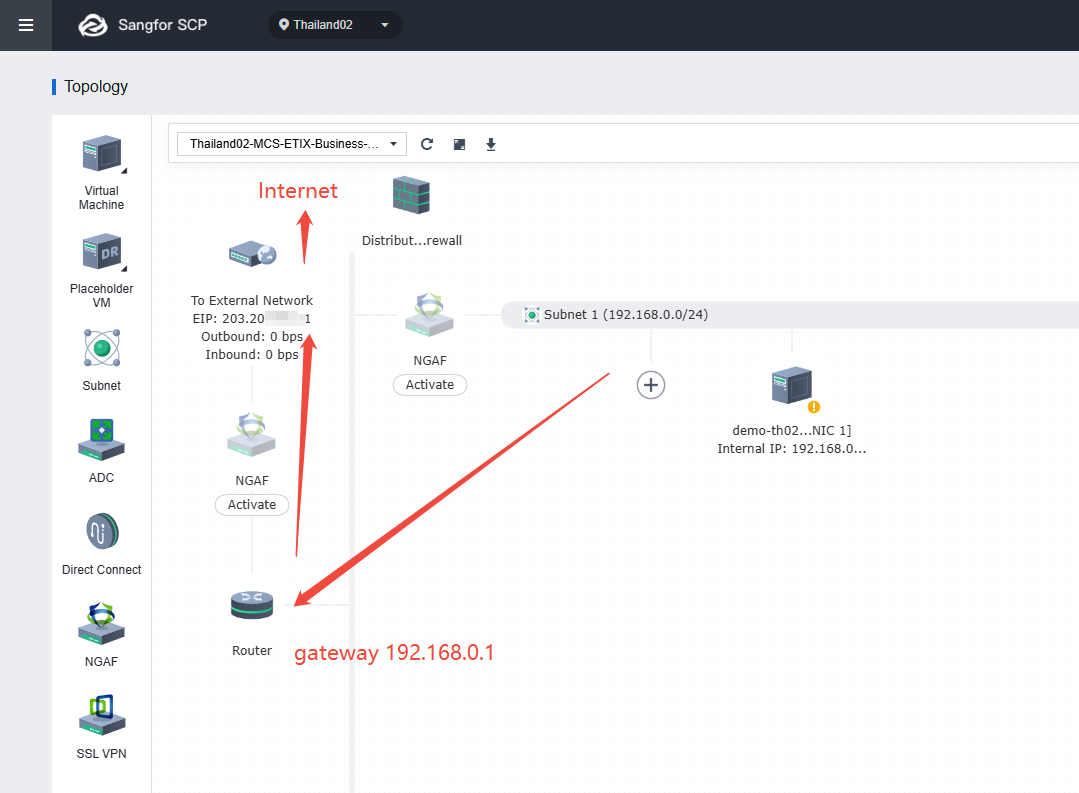This screenshot has height=793, width=1079.
Task: Click the NGAF node beside Subnet 1
Action: (429, 315)
